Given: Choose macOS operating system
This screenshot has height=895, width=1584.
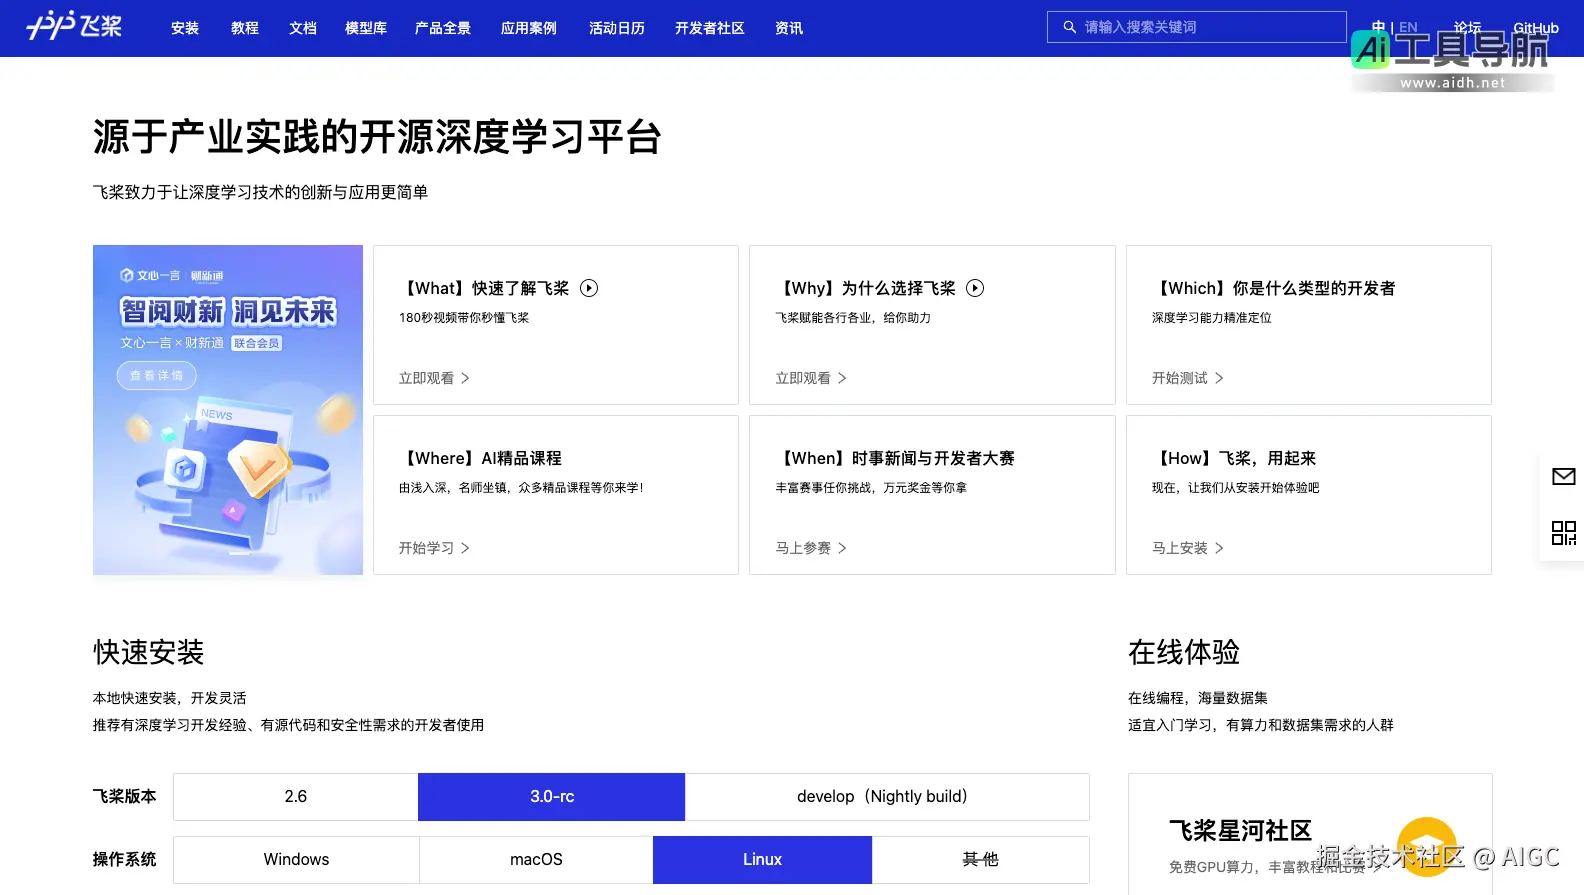Looking at the screenshot, I should click(x=536, y=860).
